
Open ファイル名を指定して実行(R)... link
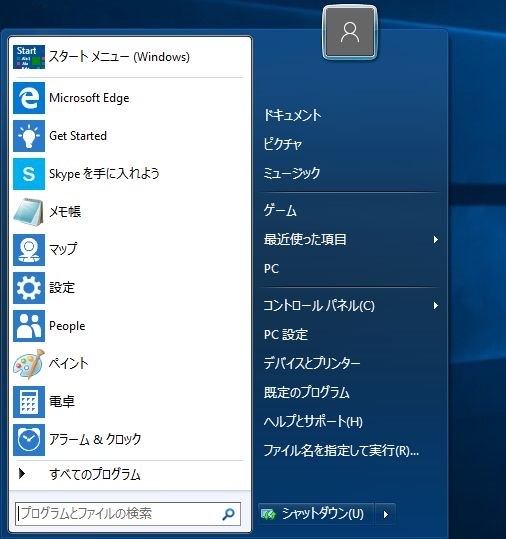tap(341, 450)
